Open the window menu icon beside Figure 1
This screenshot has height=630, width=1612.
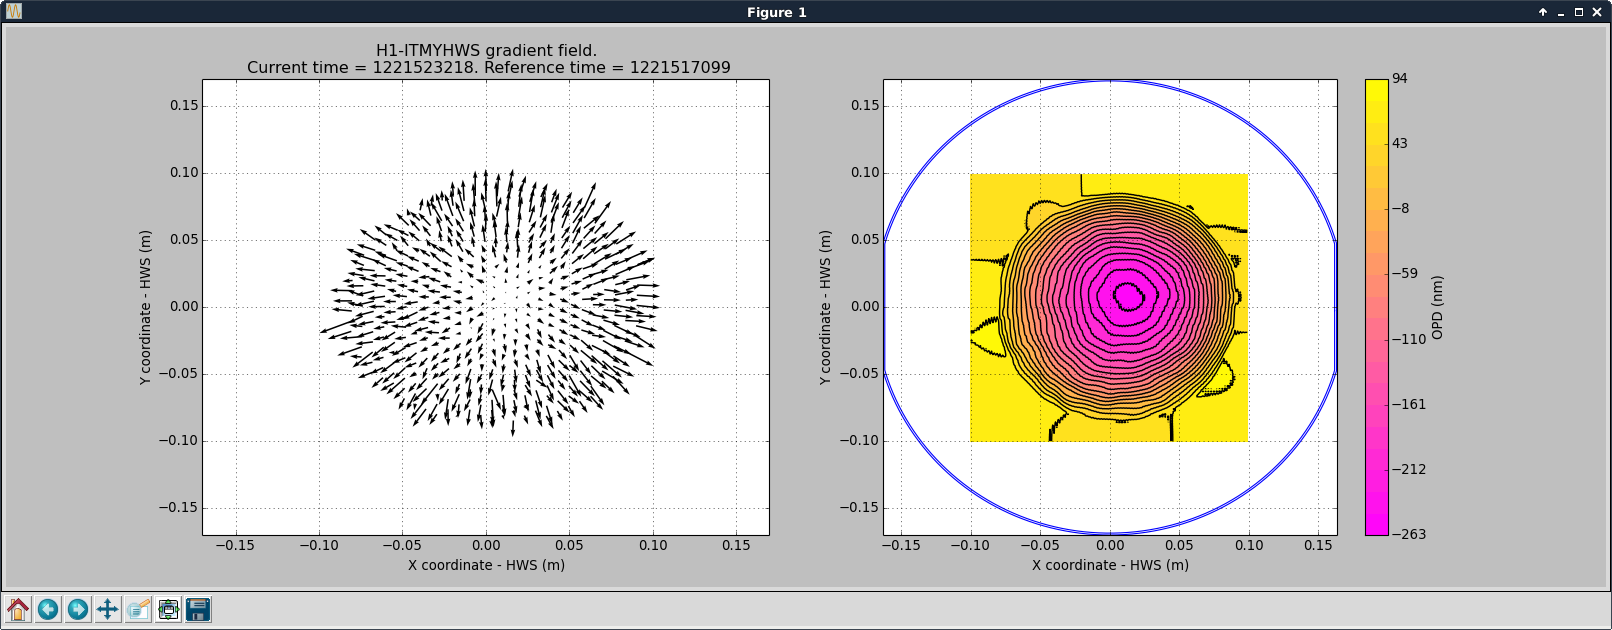point(14,12)
